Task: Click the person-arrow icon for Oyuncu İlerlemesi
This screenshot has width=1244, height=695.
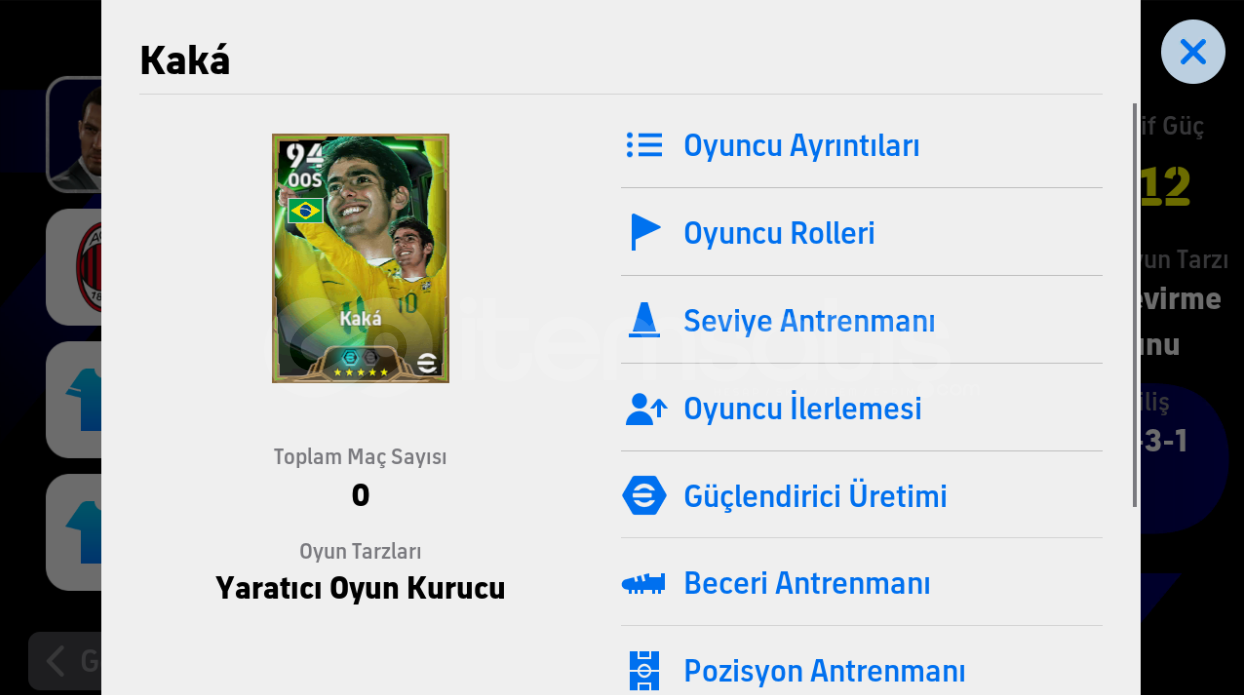Action: point(644,408)
